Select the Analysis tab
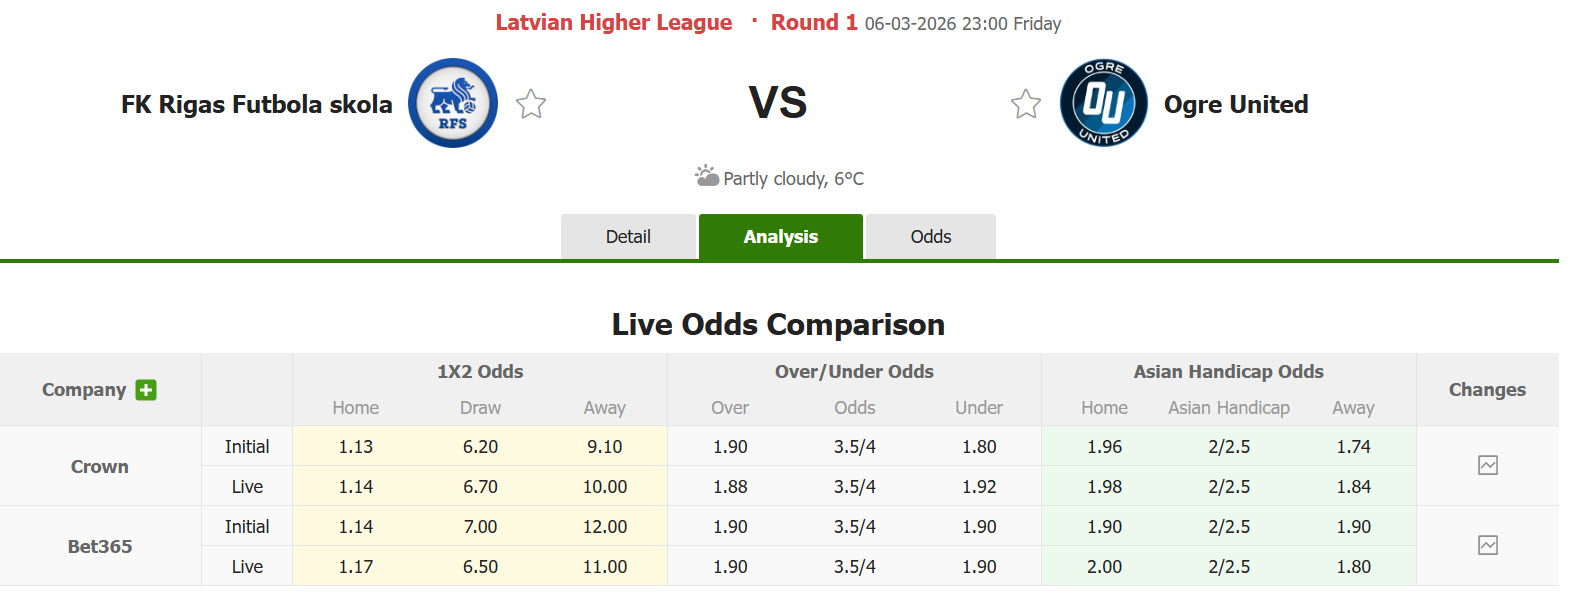Screen dimensions: 1570x595 (781, 237)
